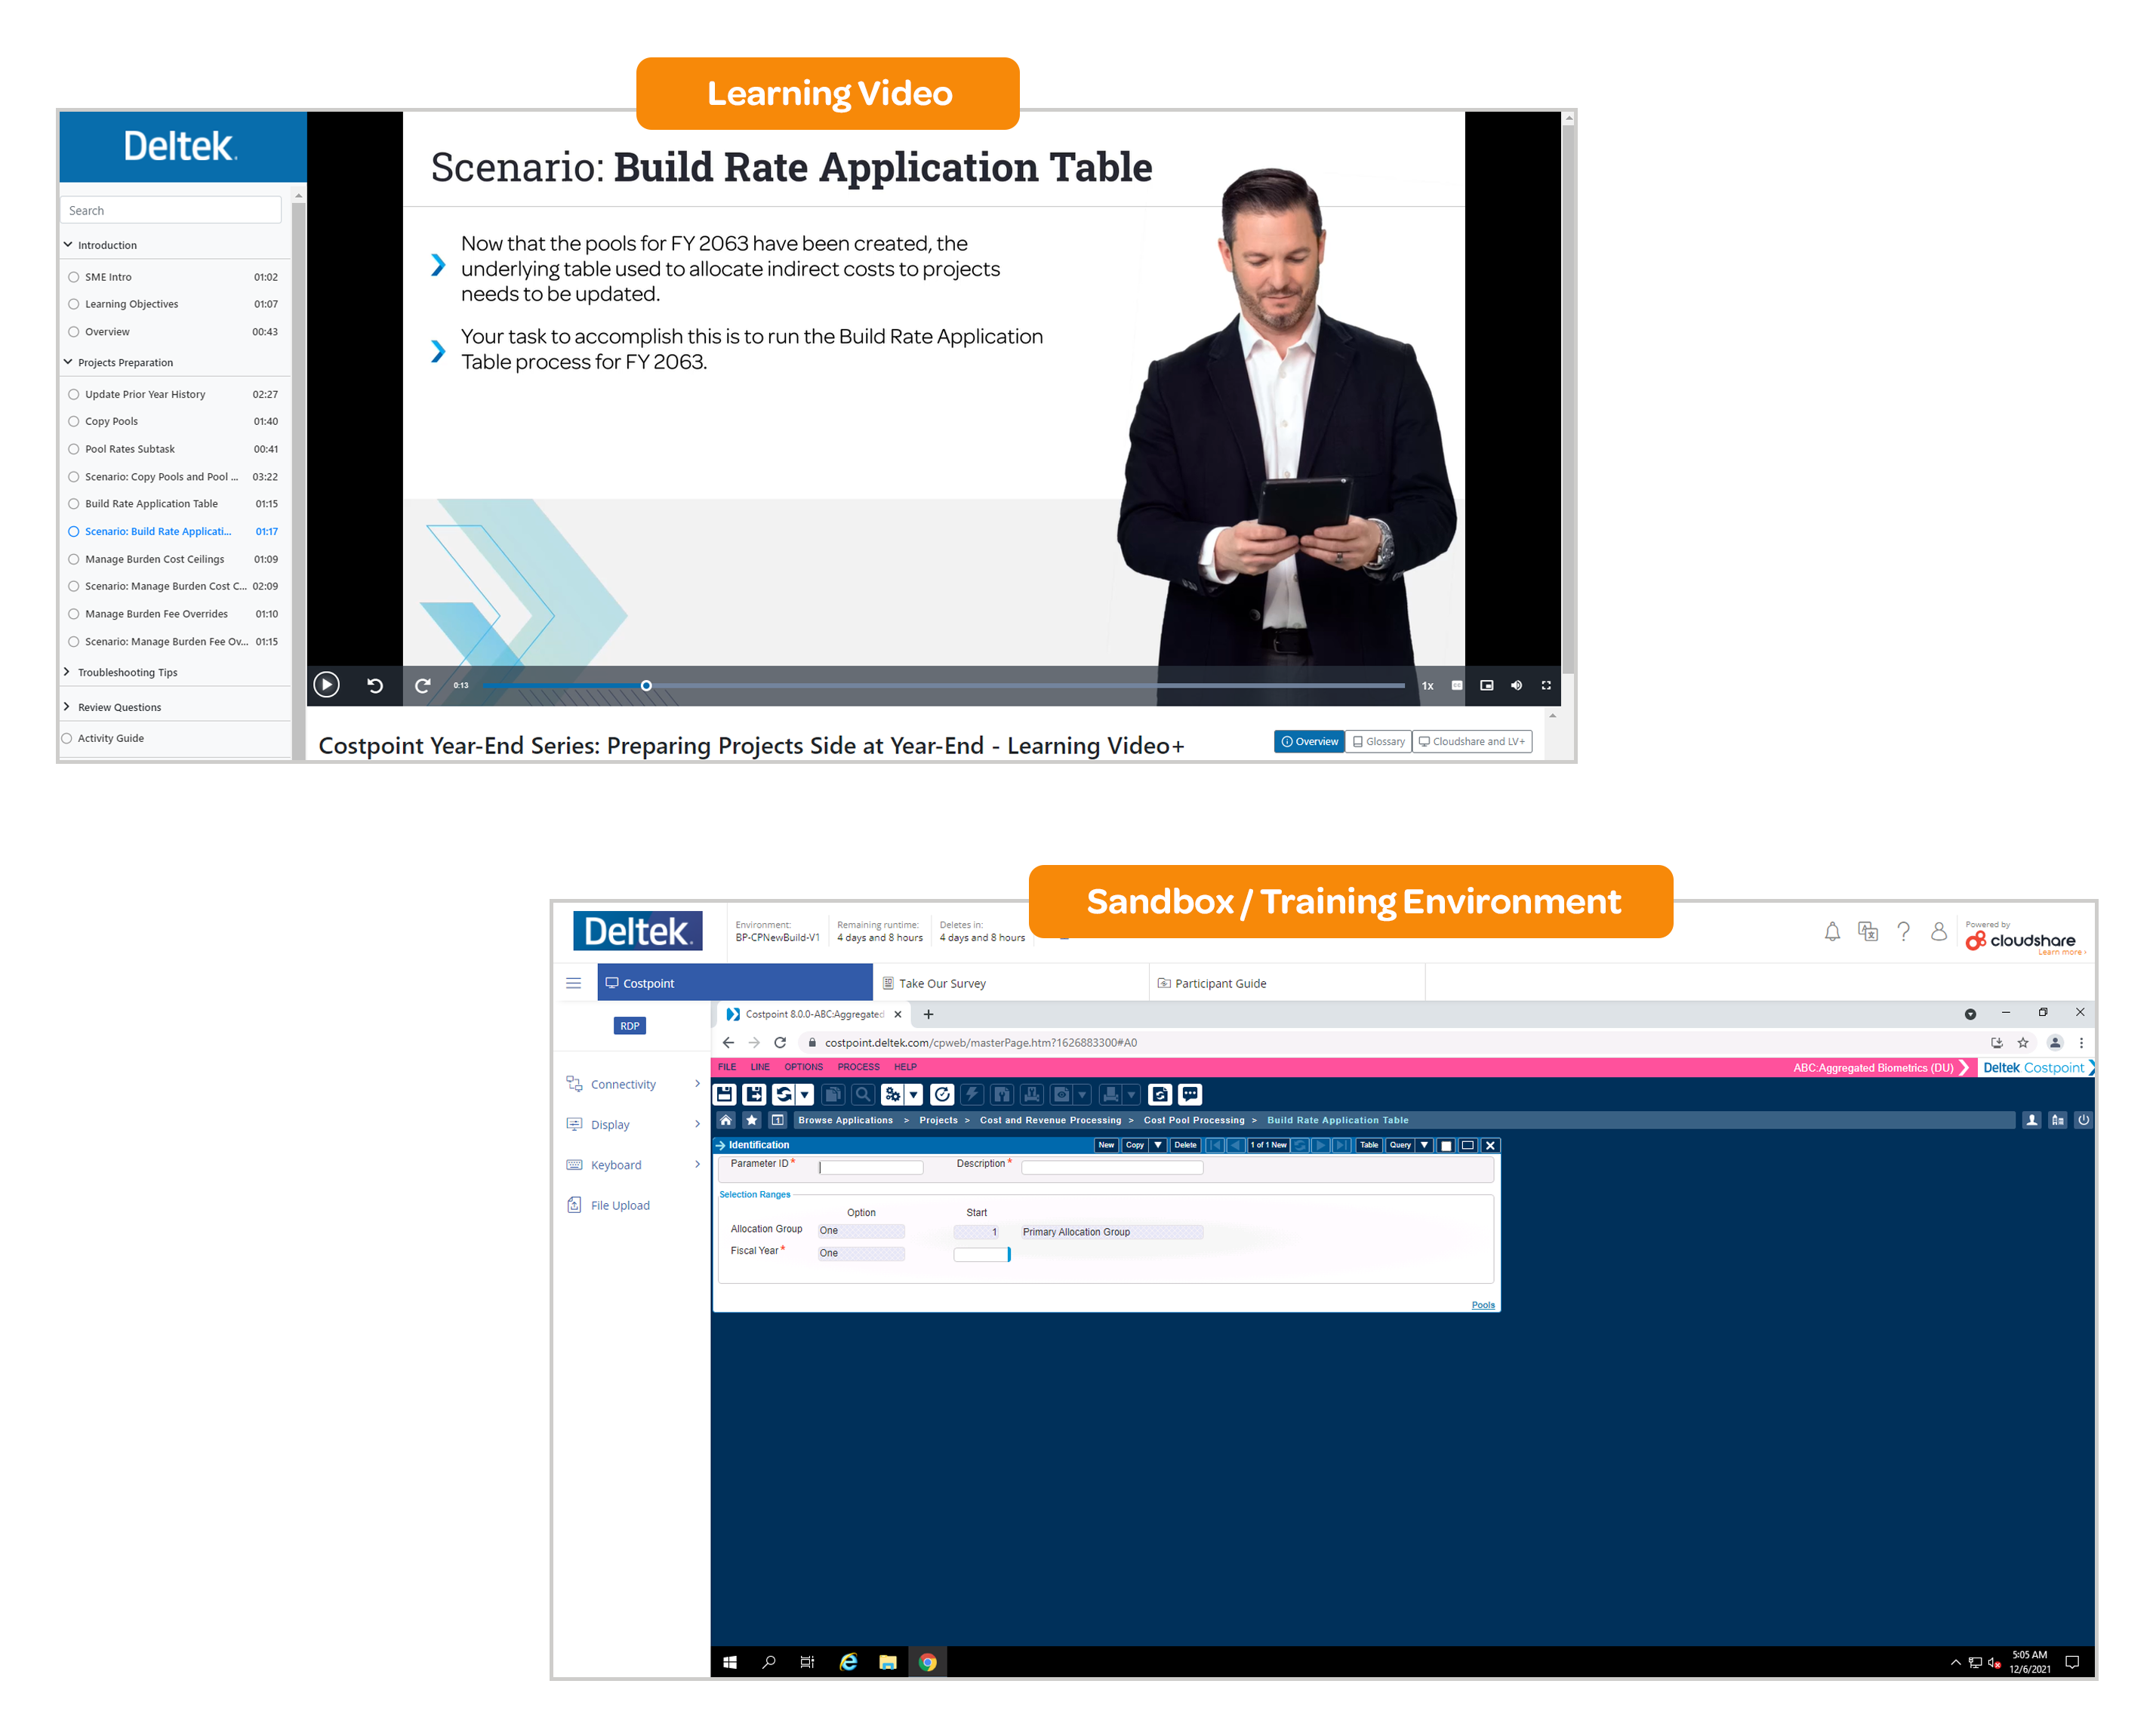Image resolution: width=2156 pixels, height=1730 pixels.
Task: Open the PROCESS menu
Action: pos(858,1068)
